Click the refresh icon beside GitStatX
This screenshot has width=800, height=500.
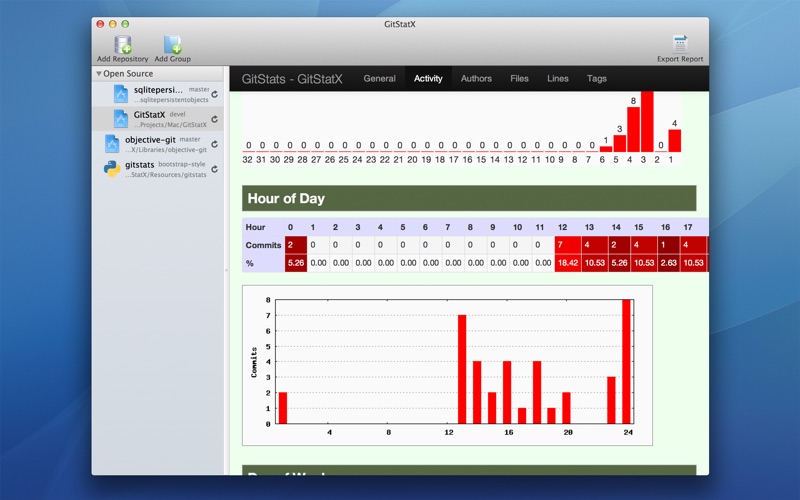214,119
